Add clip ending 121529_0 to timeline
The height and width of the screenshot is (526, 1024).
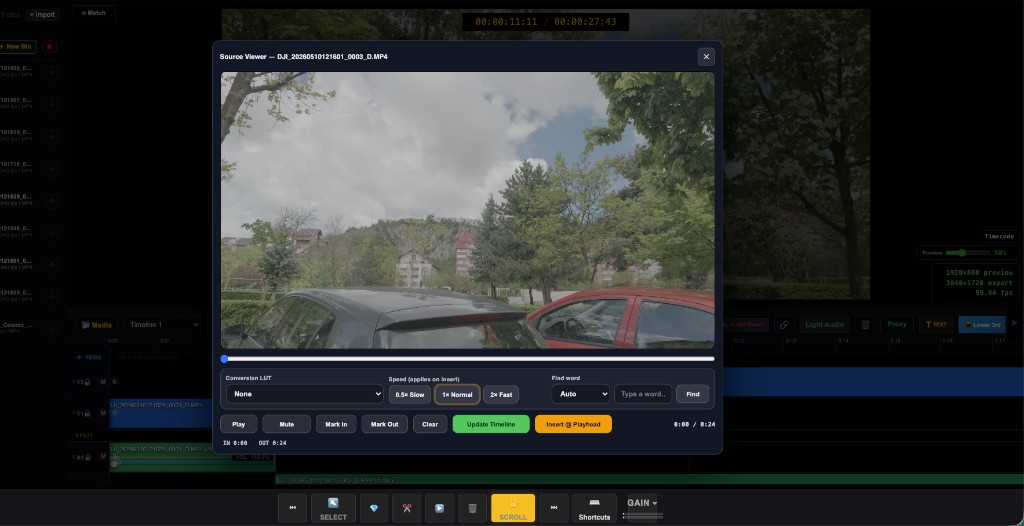coord(51,201)
